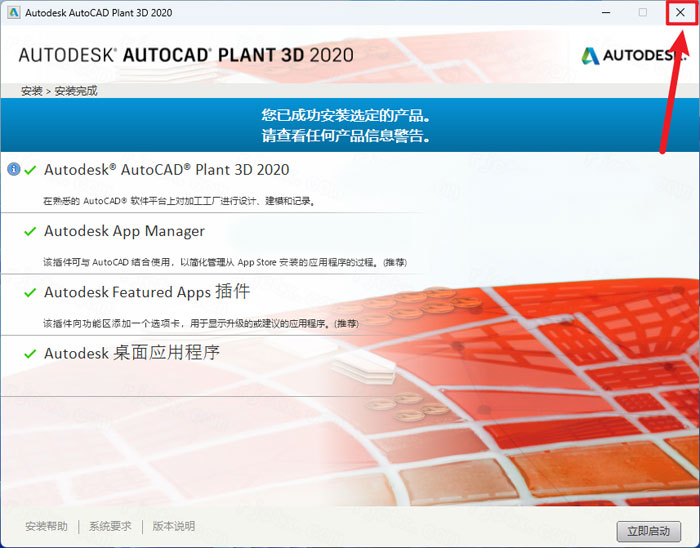Click the green checkmark next to Autodesk 桌面应用程序
The height and width of the screenshot is (548, 700).
pos(30,353)
